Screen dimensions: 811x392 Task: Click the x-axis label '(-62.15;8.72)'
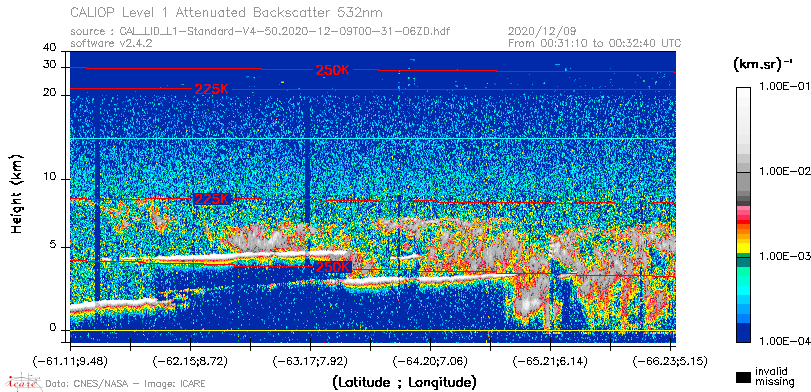pos(190,360)
